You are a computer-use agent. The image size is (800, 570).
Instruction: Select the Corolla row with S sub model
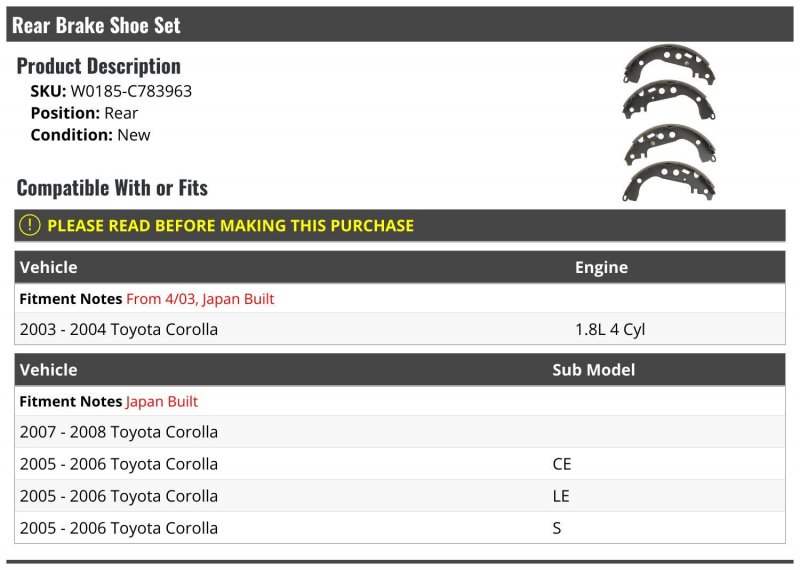(x=400, y=528)
